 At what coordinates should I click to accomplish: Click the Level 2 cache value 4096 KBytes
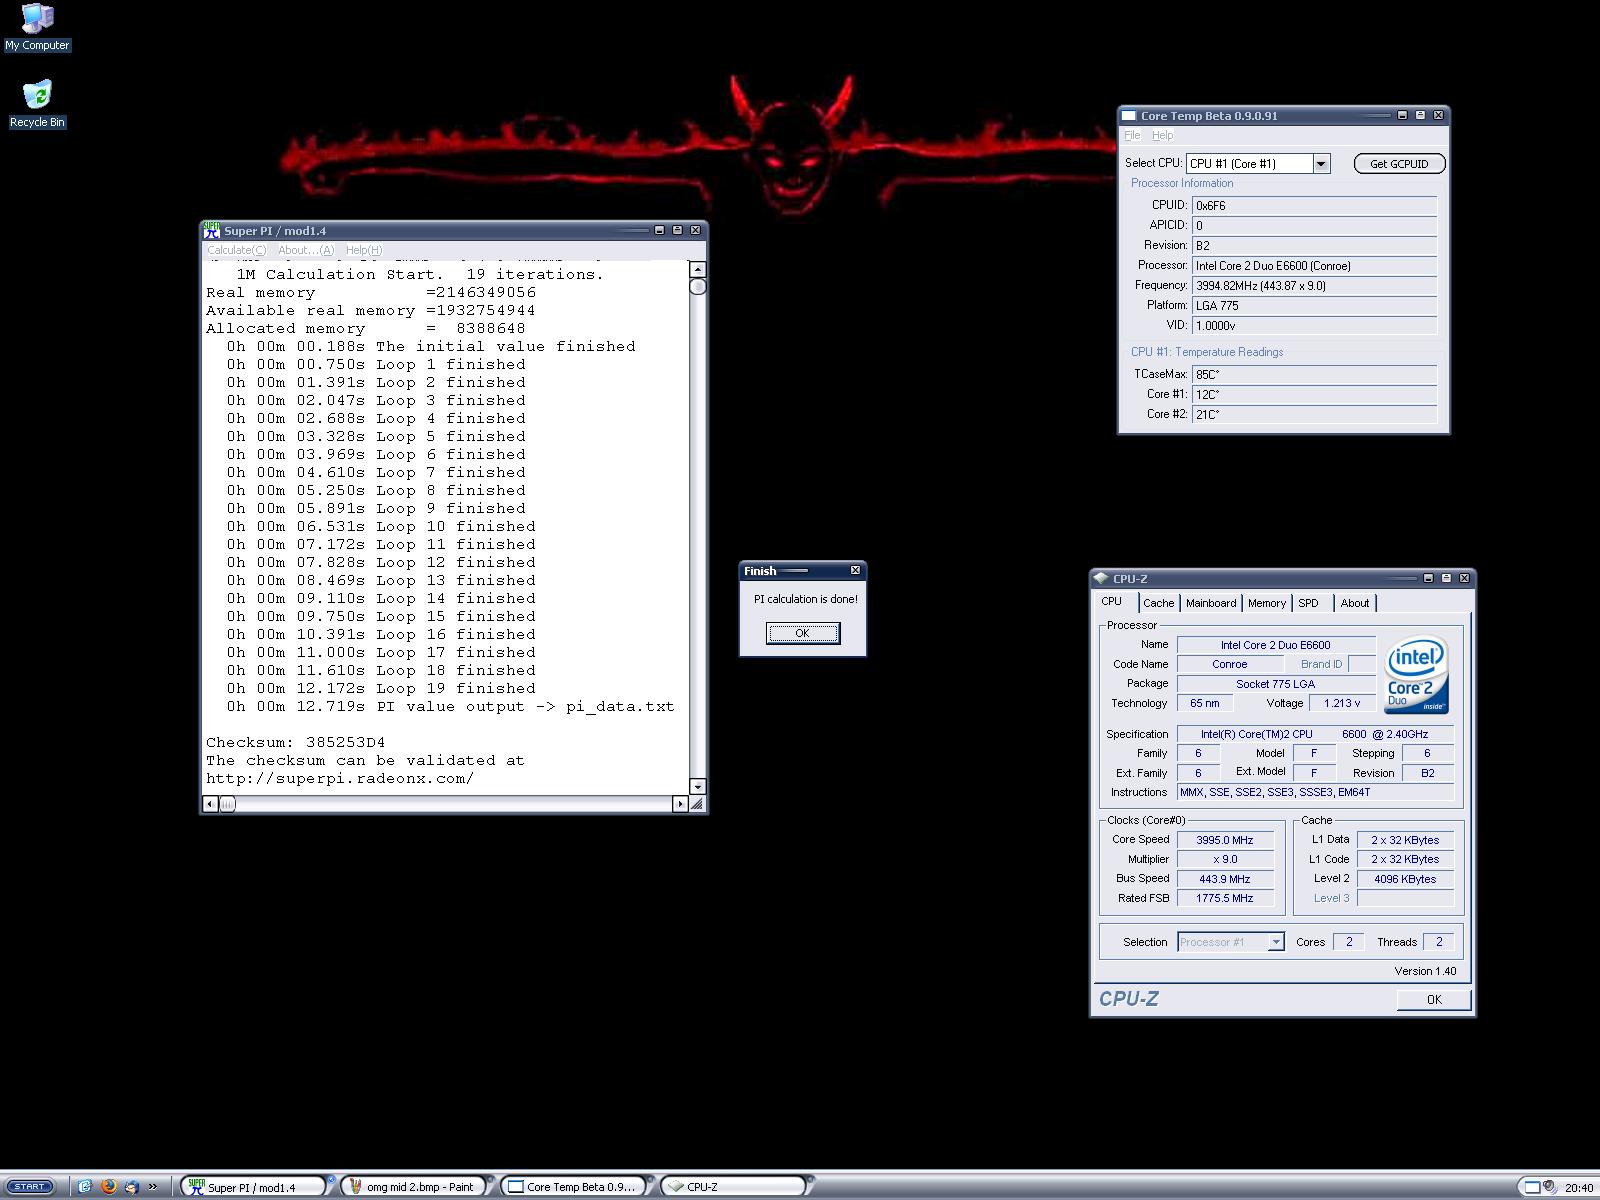[x=1405, y=879]
